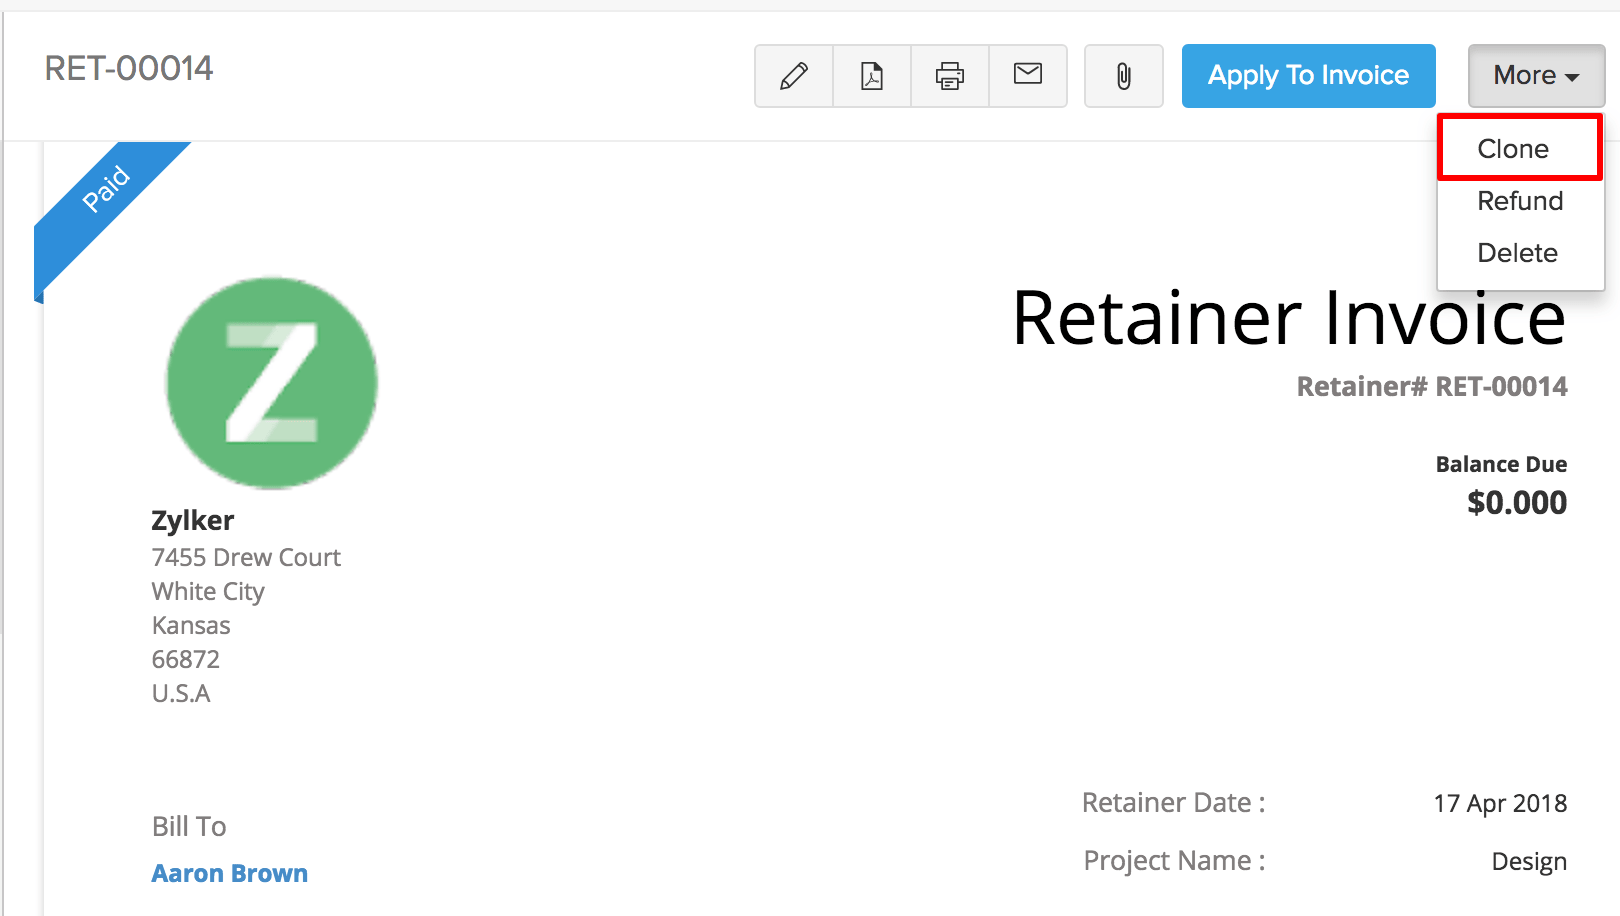Click the RET-00014 page title

click(x=129, y=69)
